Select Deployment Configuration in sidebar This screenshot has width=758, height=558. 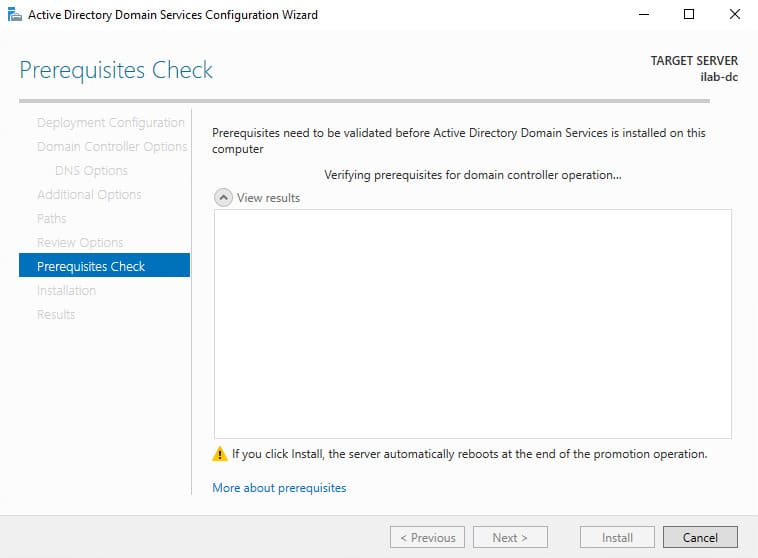[110, 123]
